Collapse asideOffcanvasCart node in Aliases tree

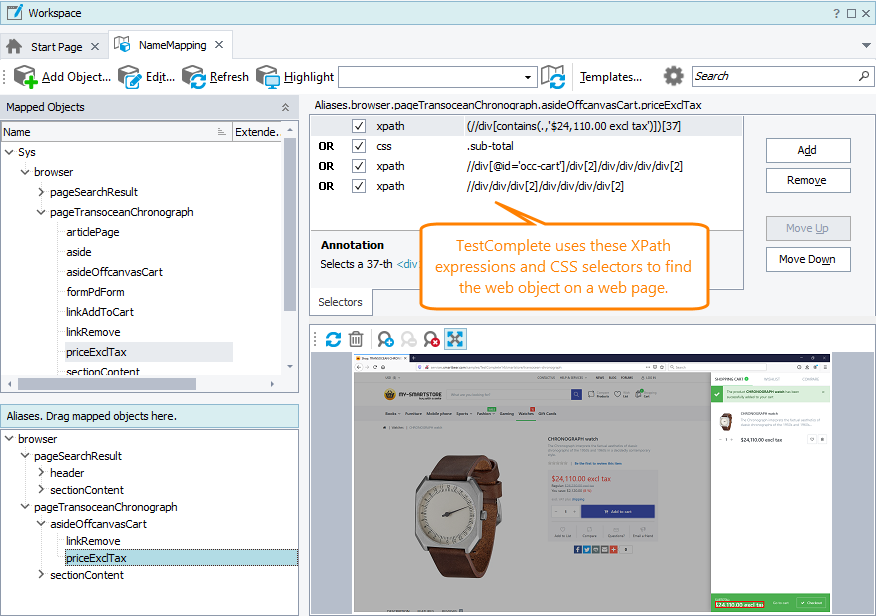[x=41, y=524]
